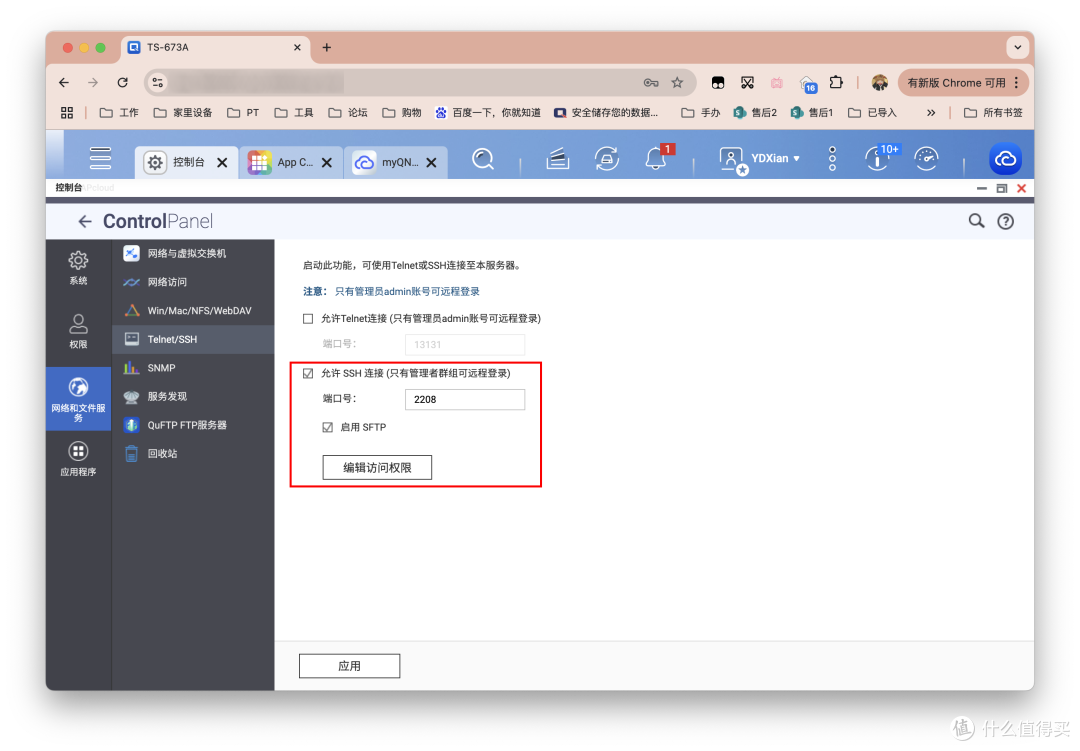Open the notifications bell icon
The height and width of the screenshot is (751, 1080).
(x=656, y=159)
